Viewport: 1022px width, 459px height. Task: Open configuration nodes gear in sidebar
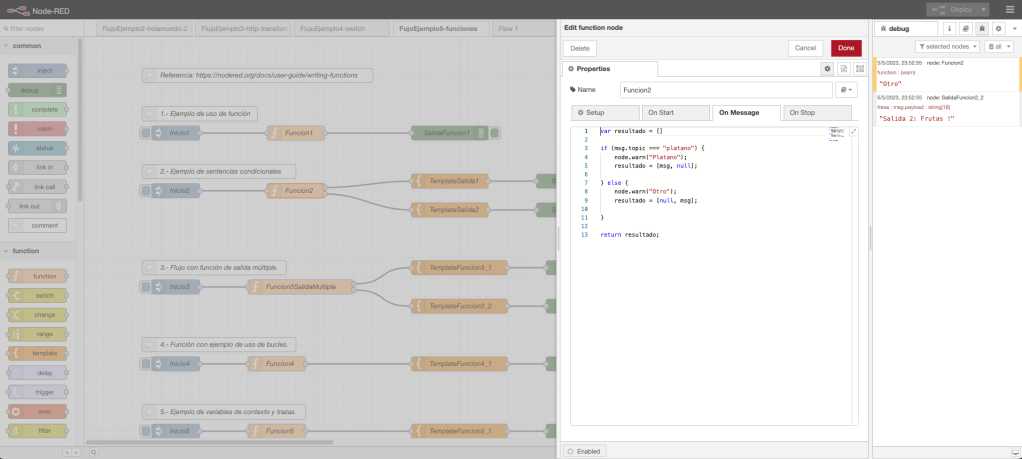point(998,29)
